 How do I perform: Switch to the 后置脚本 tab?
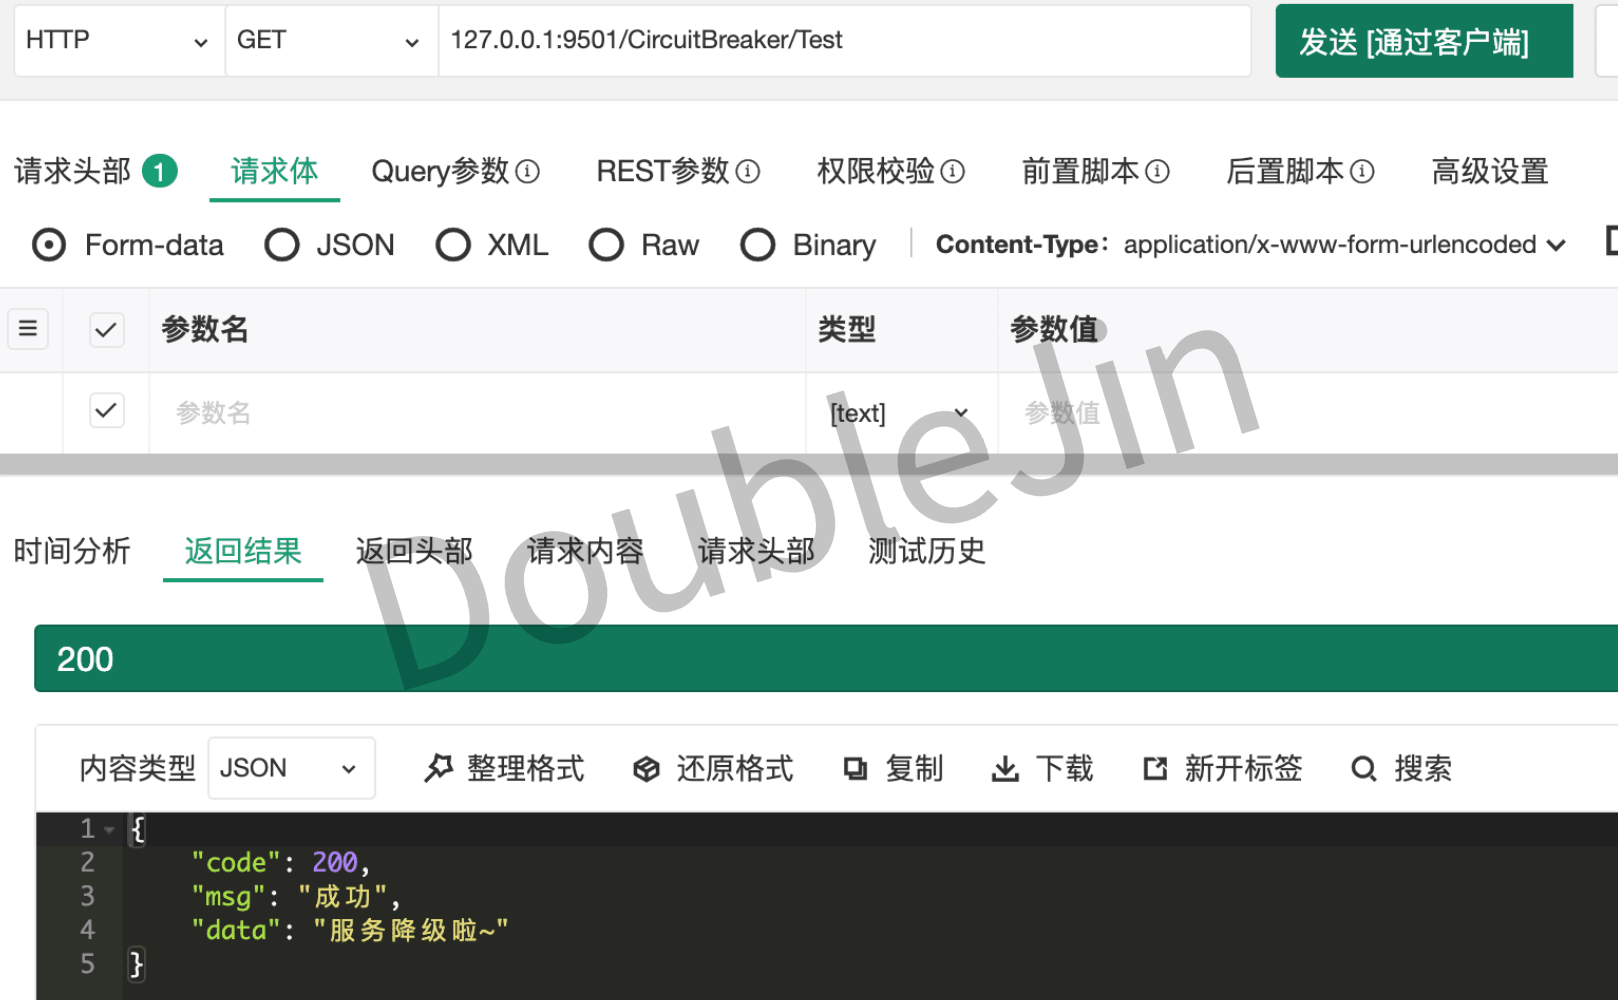pos(1285,171)
